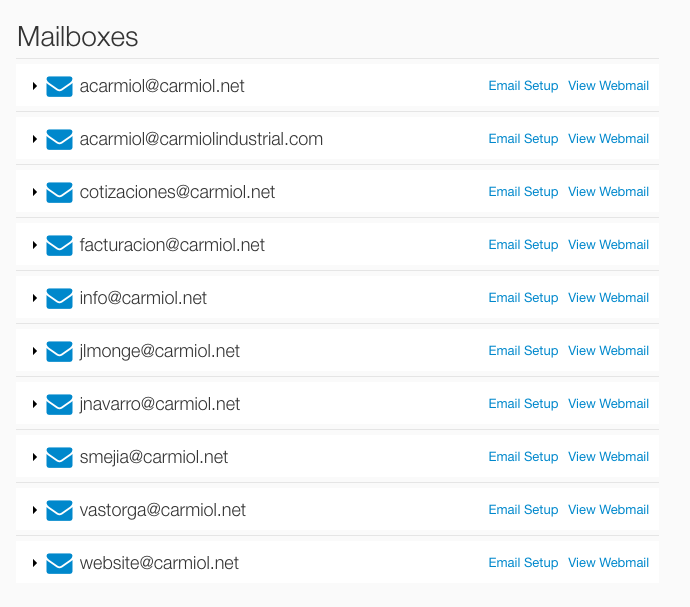
Task: View Webmail for website@carmiol.net
Action: (x=608, y=563)
